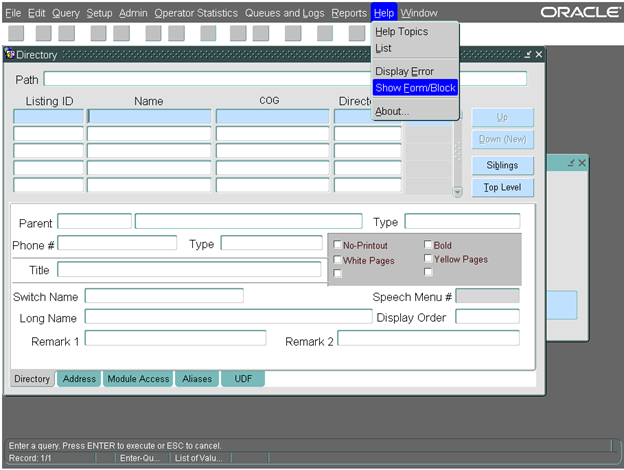Viewport: 624px width, 470px height.
Task: Check the Bold checkbox
Action: [428, 244]
